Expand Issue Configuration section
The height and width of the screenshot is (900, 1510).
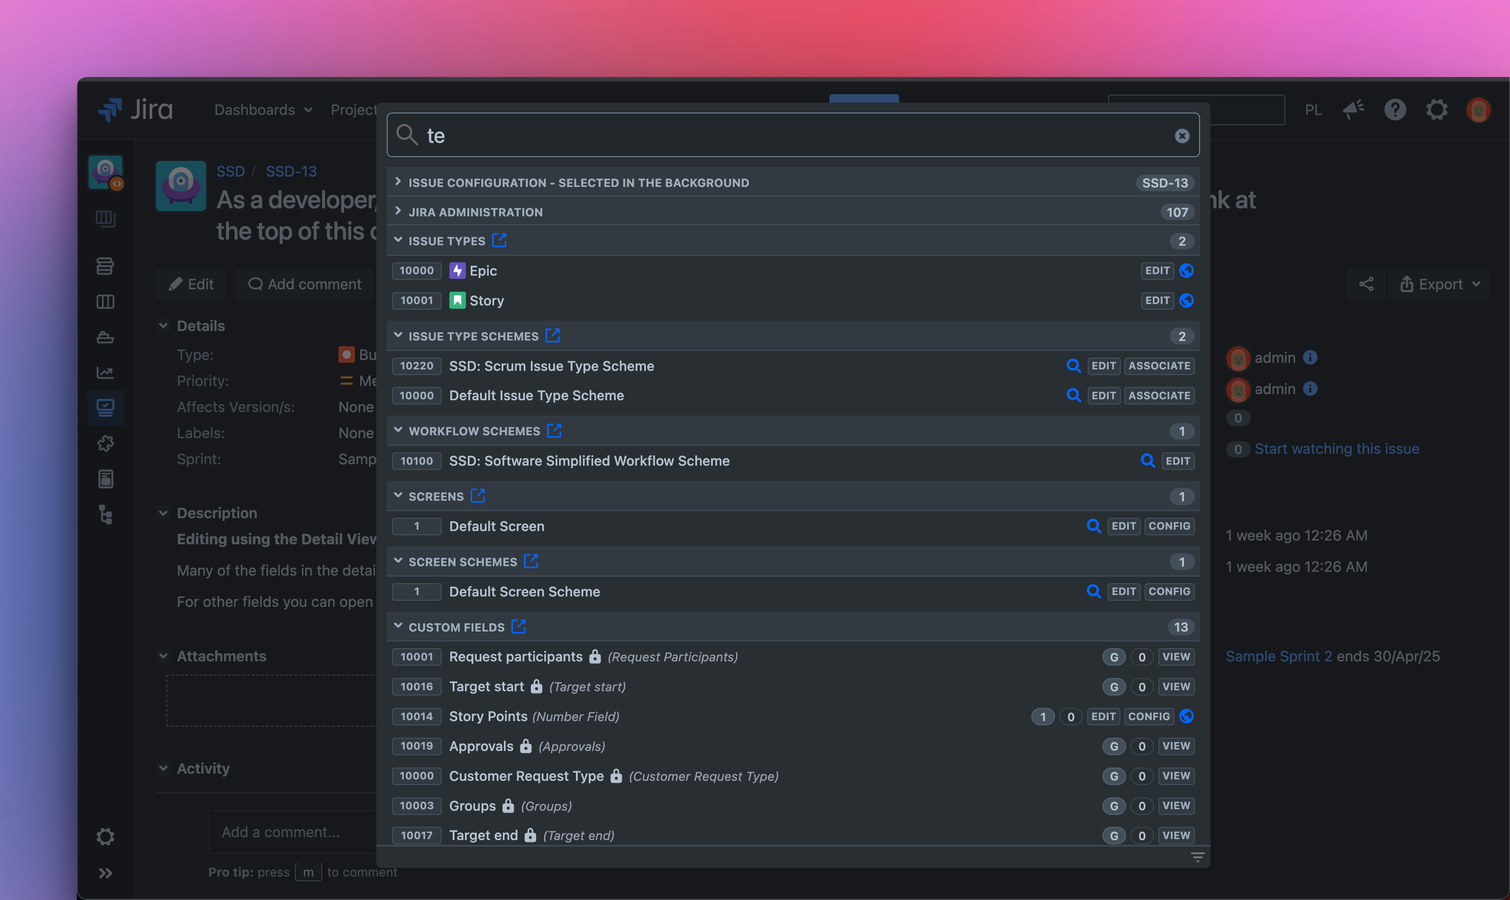pos(398,182)
